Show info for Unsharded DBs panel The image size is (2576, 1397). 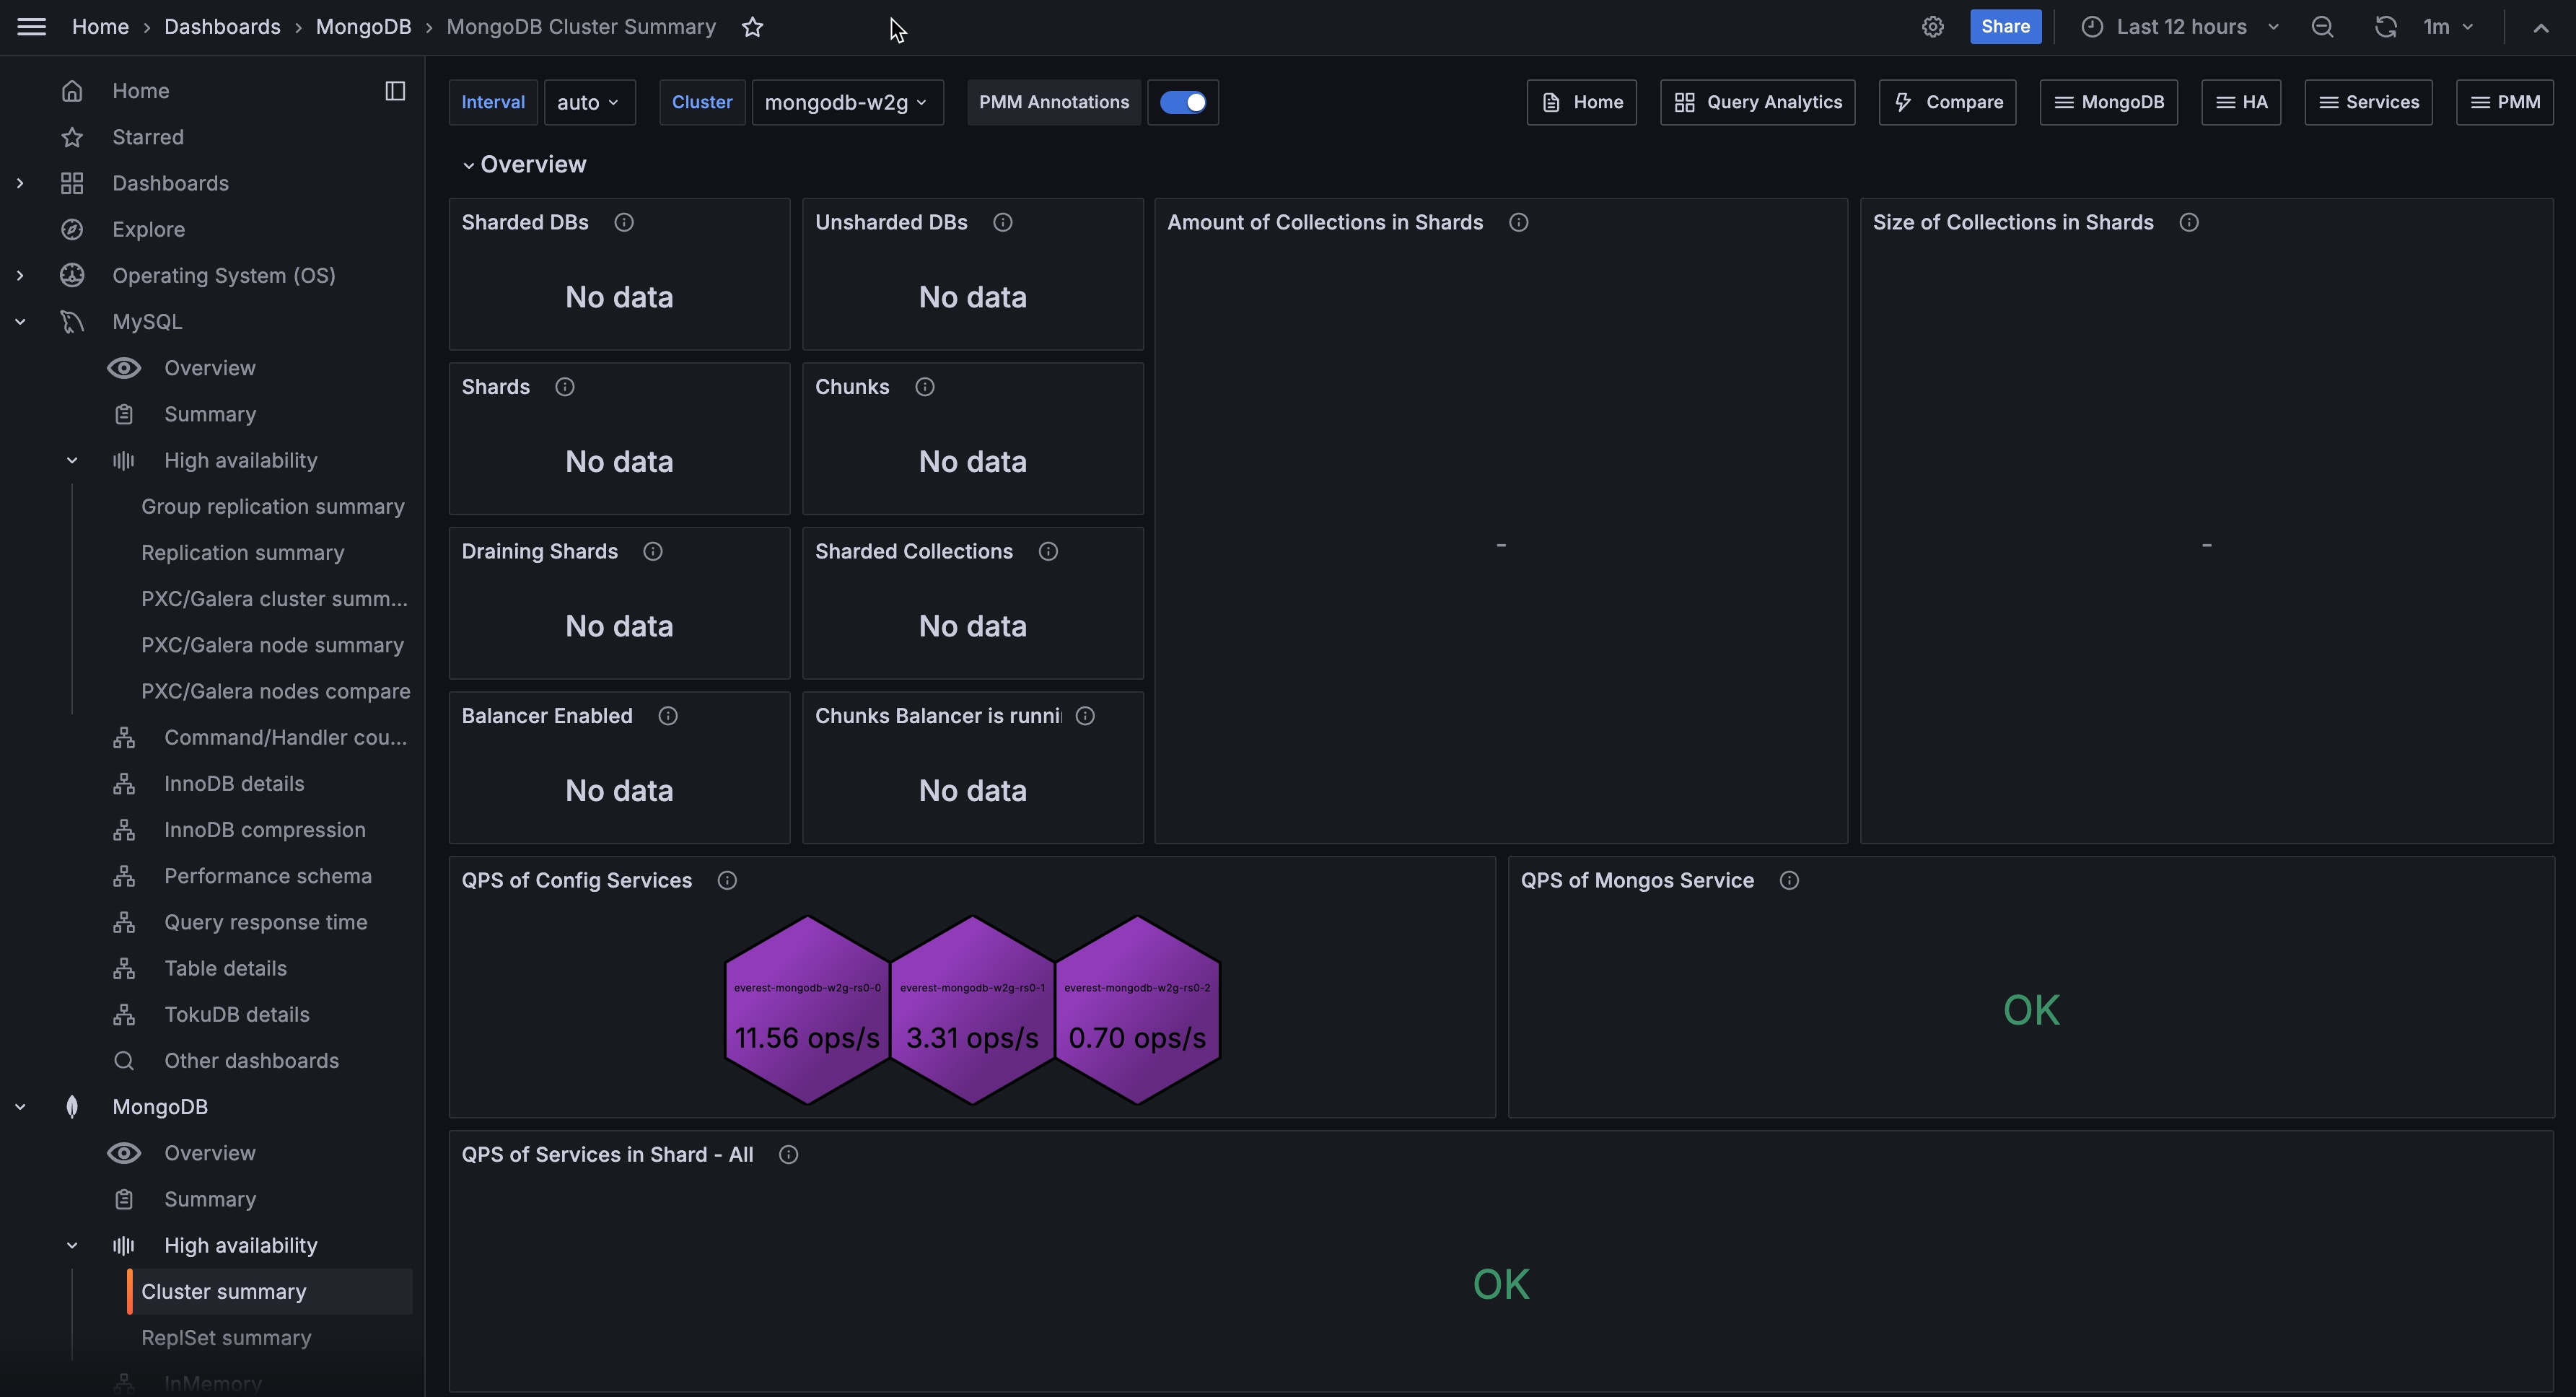(x=1002, y=222)
